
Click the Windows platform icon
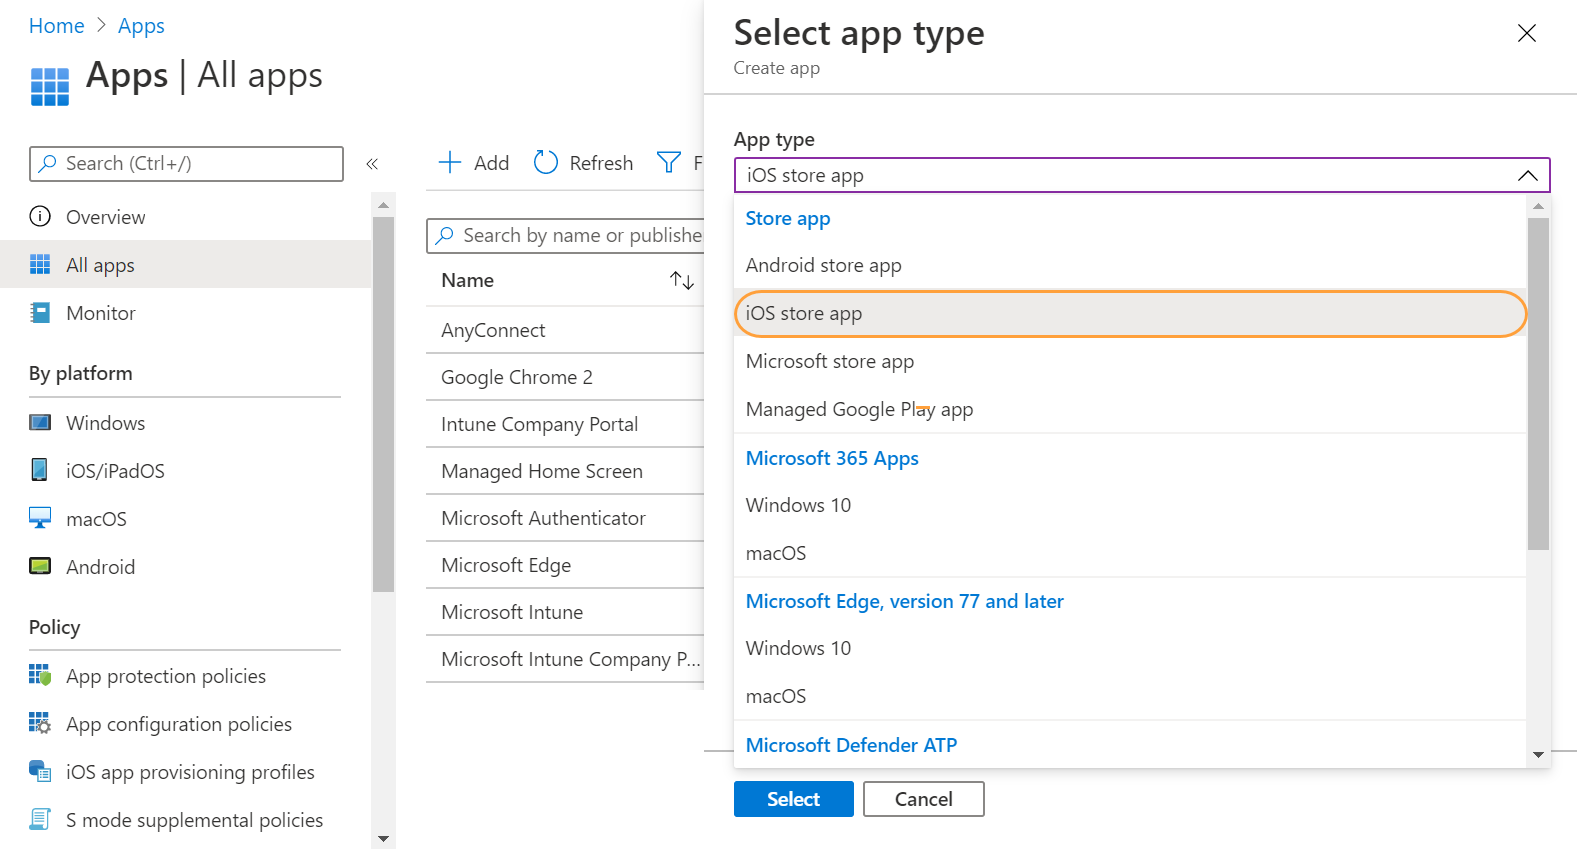40,422
